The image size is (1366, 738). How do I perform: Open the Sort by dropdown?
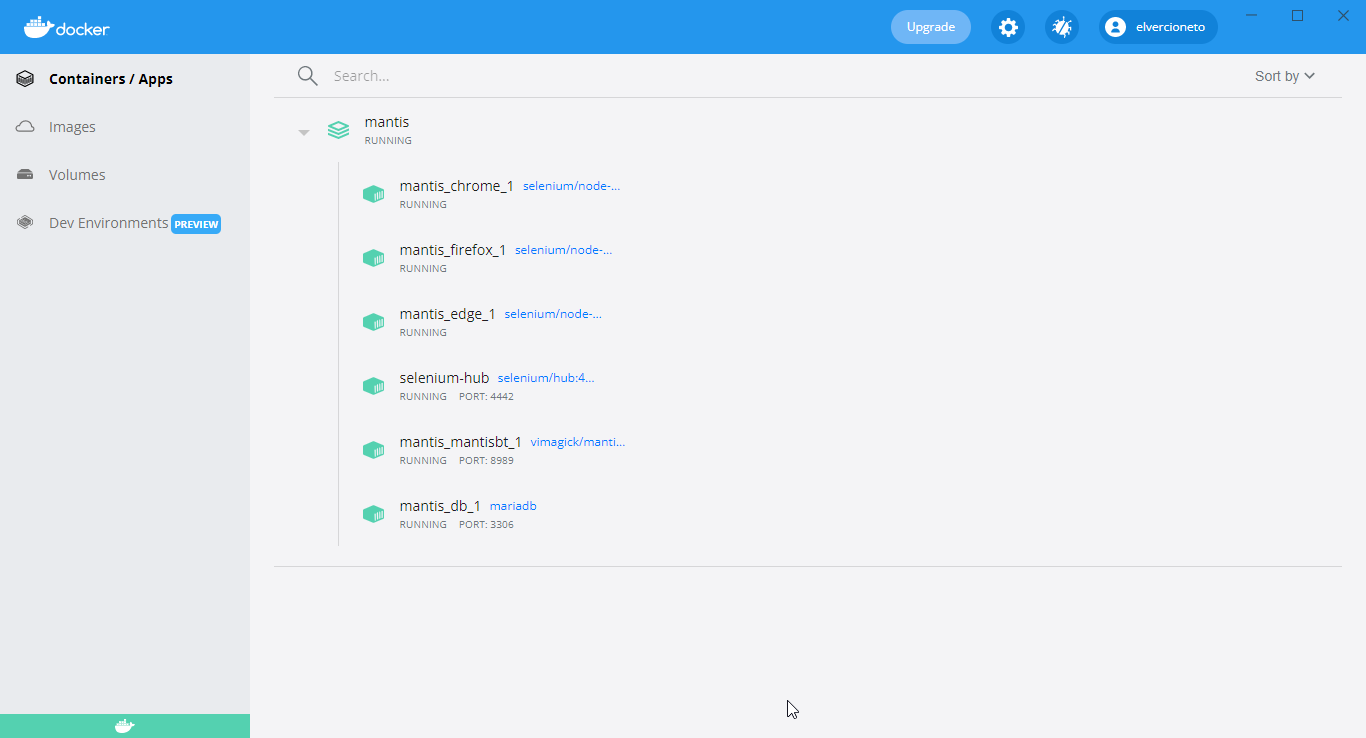(x=1285, y=76)
